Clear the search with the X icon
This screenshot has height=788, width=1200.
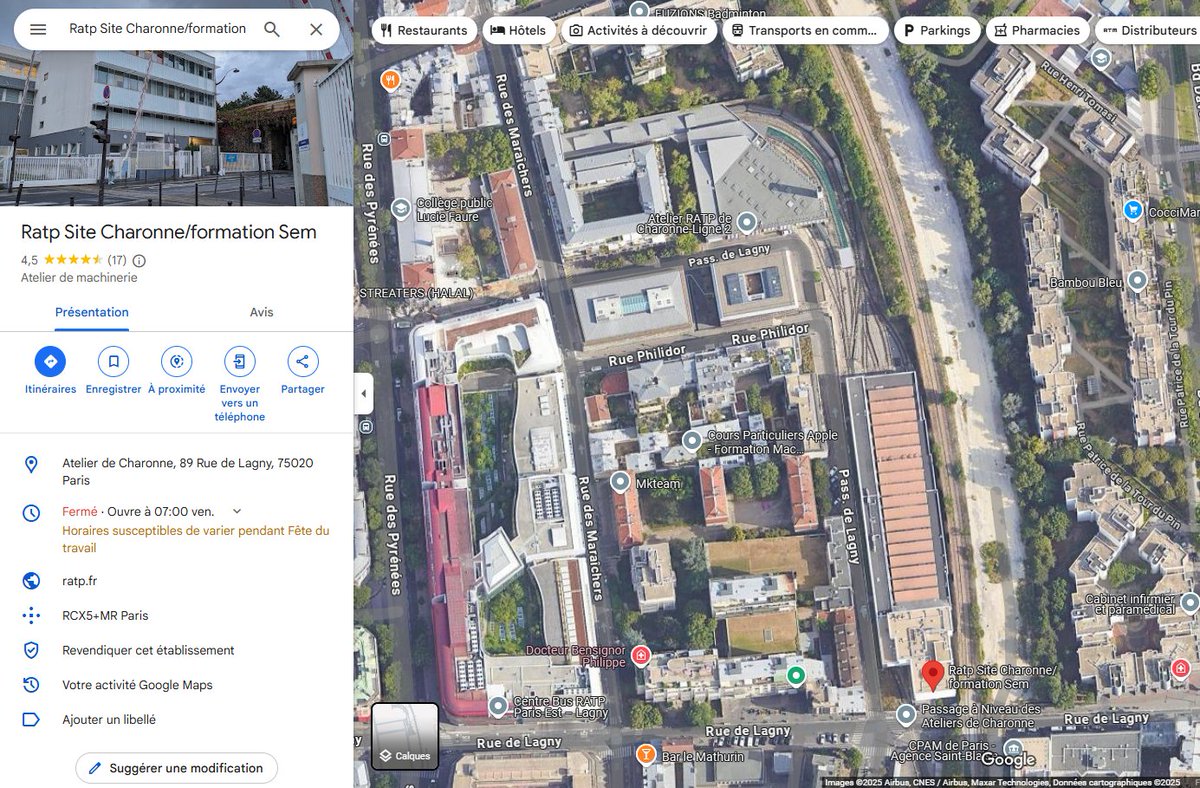[x=316, y=29]
